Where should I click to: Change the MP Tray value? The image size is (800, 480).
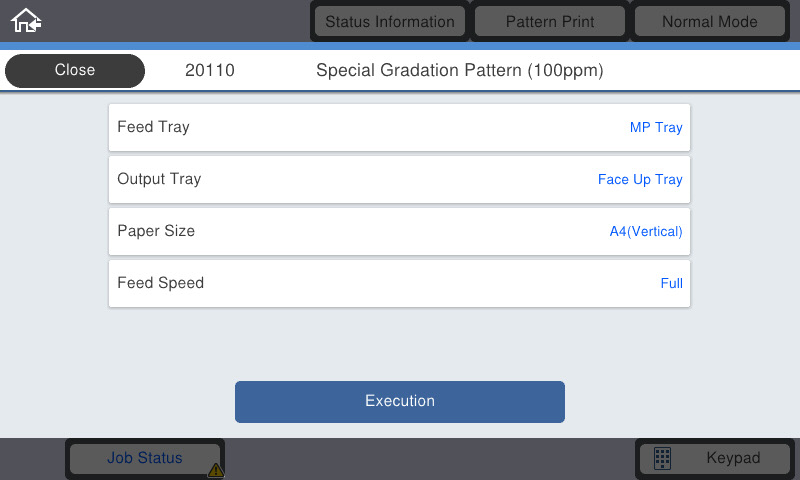point(656,128)
